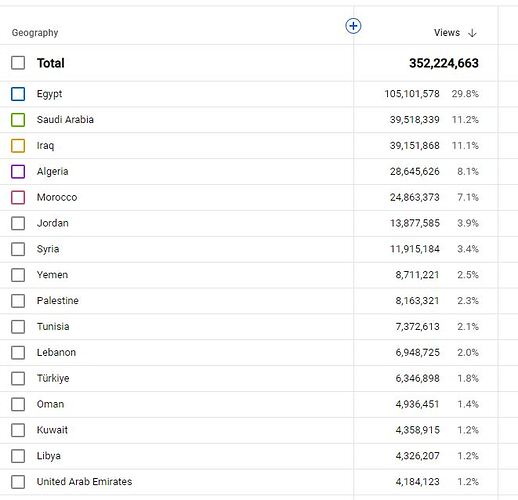The width and height of the screenshot is (518, 500).
Task: Check the Türkiye row checkbox
Action: pyautogui.click(x=18, y=378)
